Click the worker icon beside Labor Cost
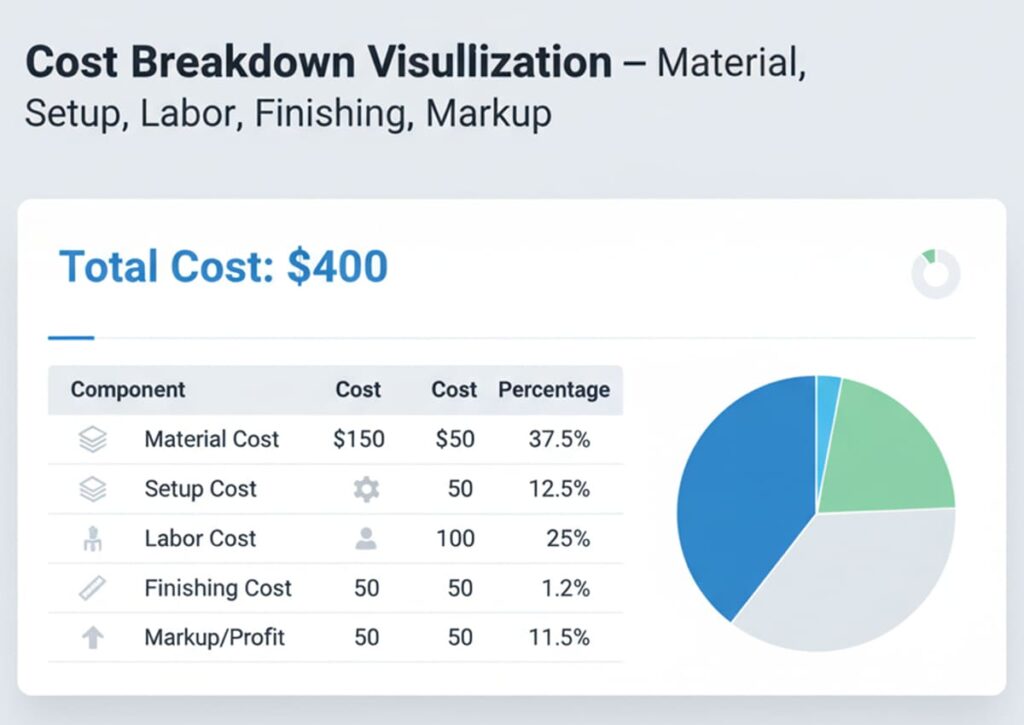The width and height of the screenshot is (1024, 725). click(91, 538)
